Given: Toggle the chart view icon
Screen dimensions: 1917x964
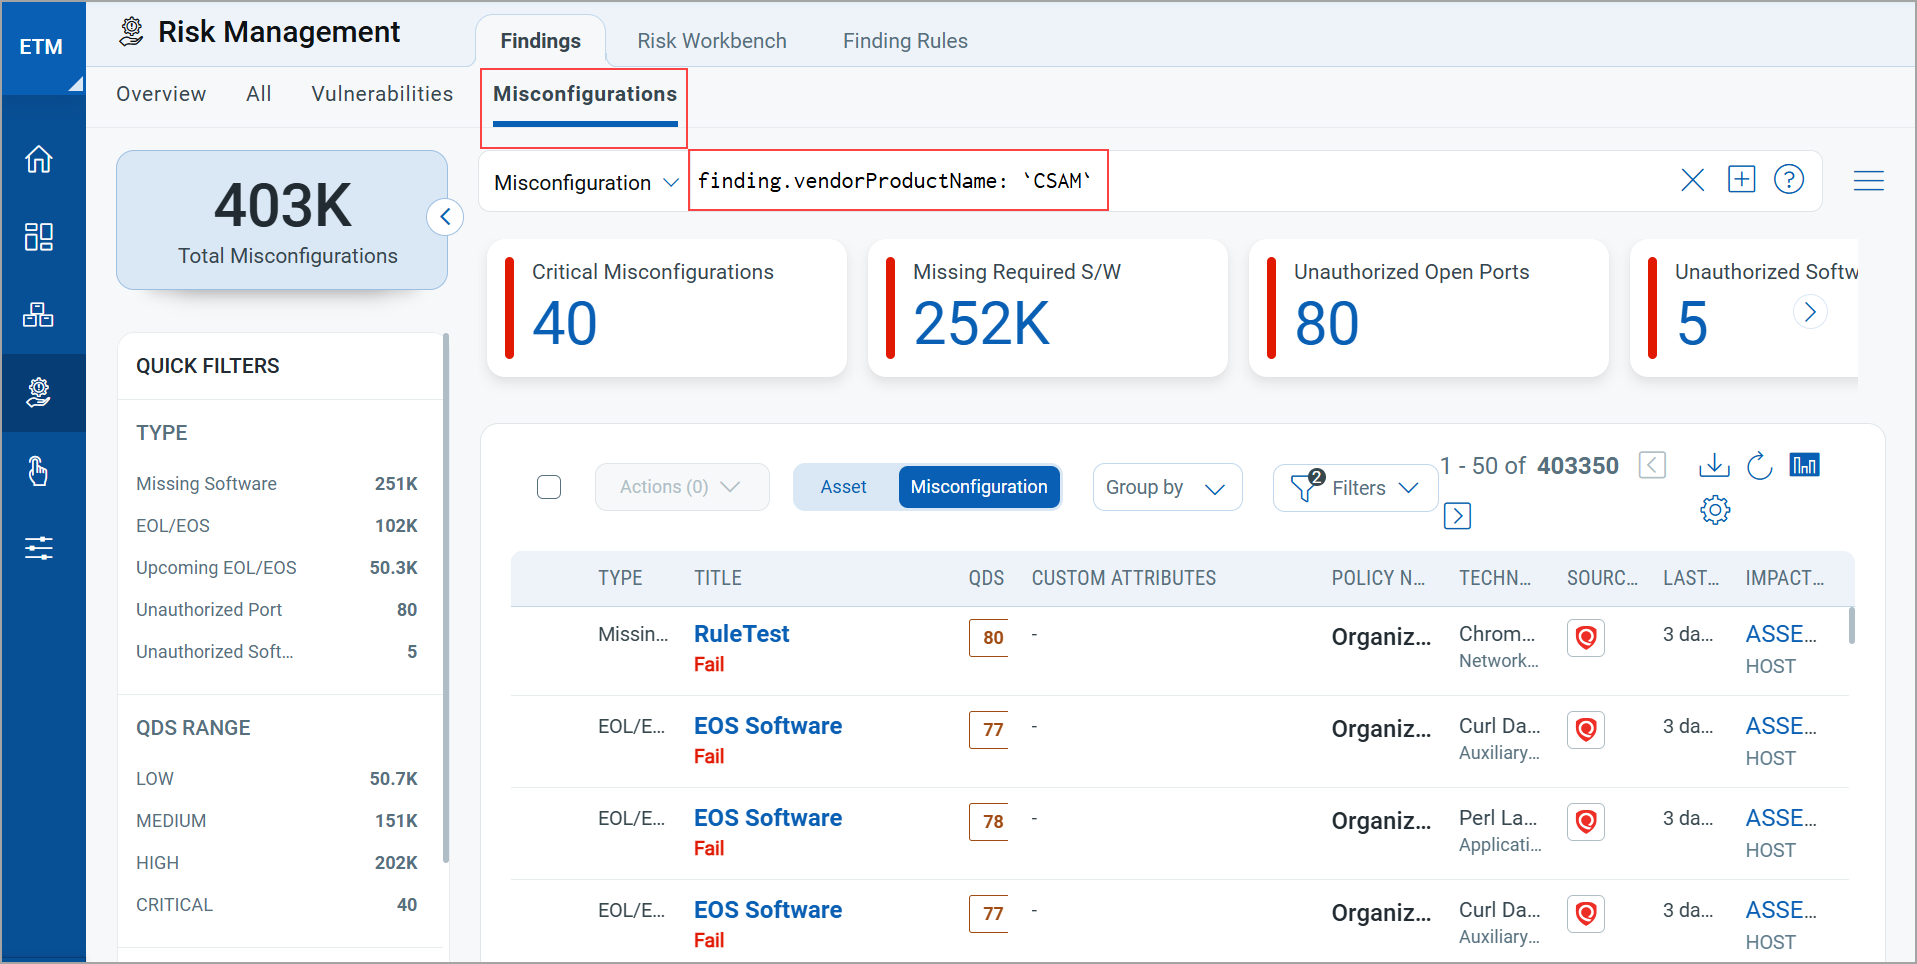Looking at the screenshot, I should (x=1805, y=465).
